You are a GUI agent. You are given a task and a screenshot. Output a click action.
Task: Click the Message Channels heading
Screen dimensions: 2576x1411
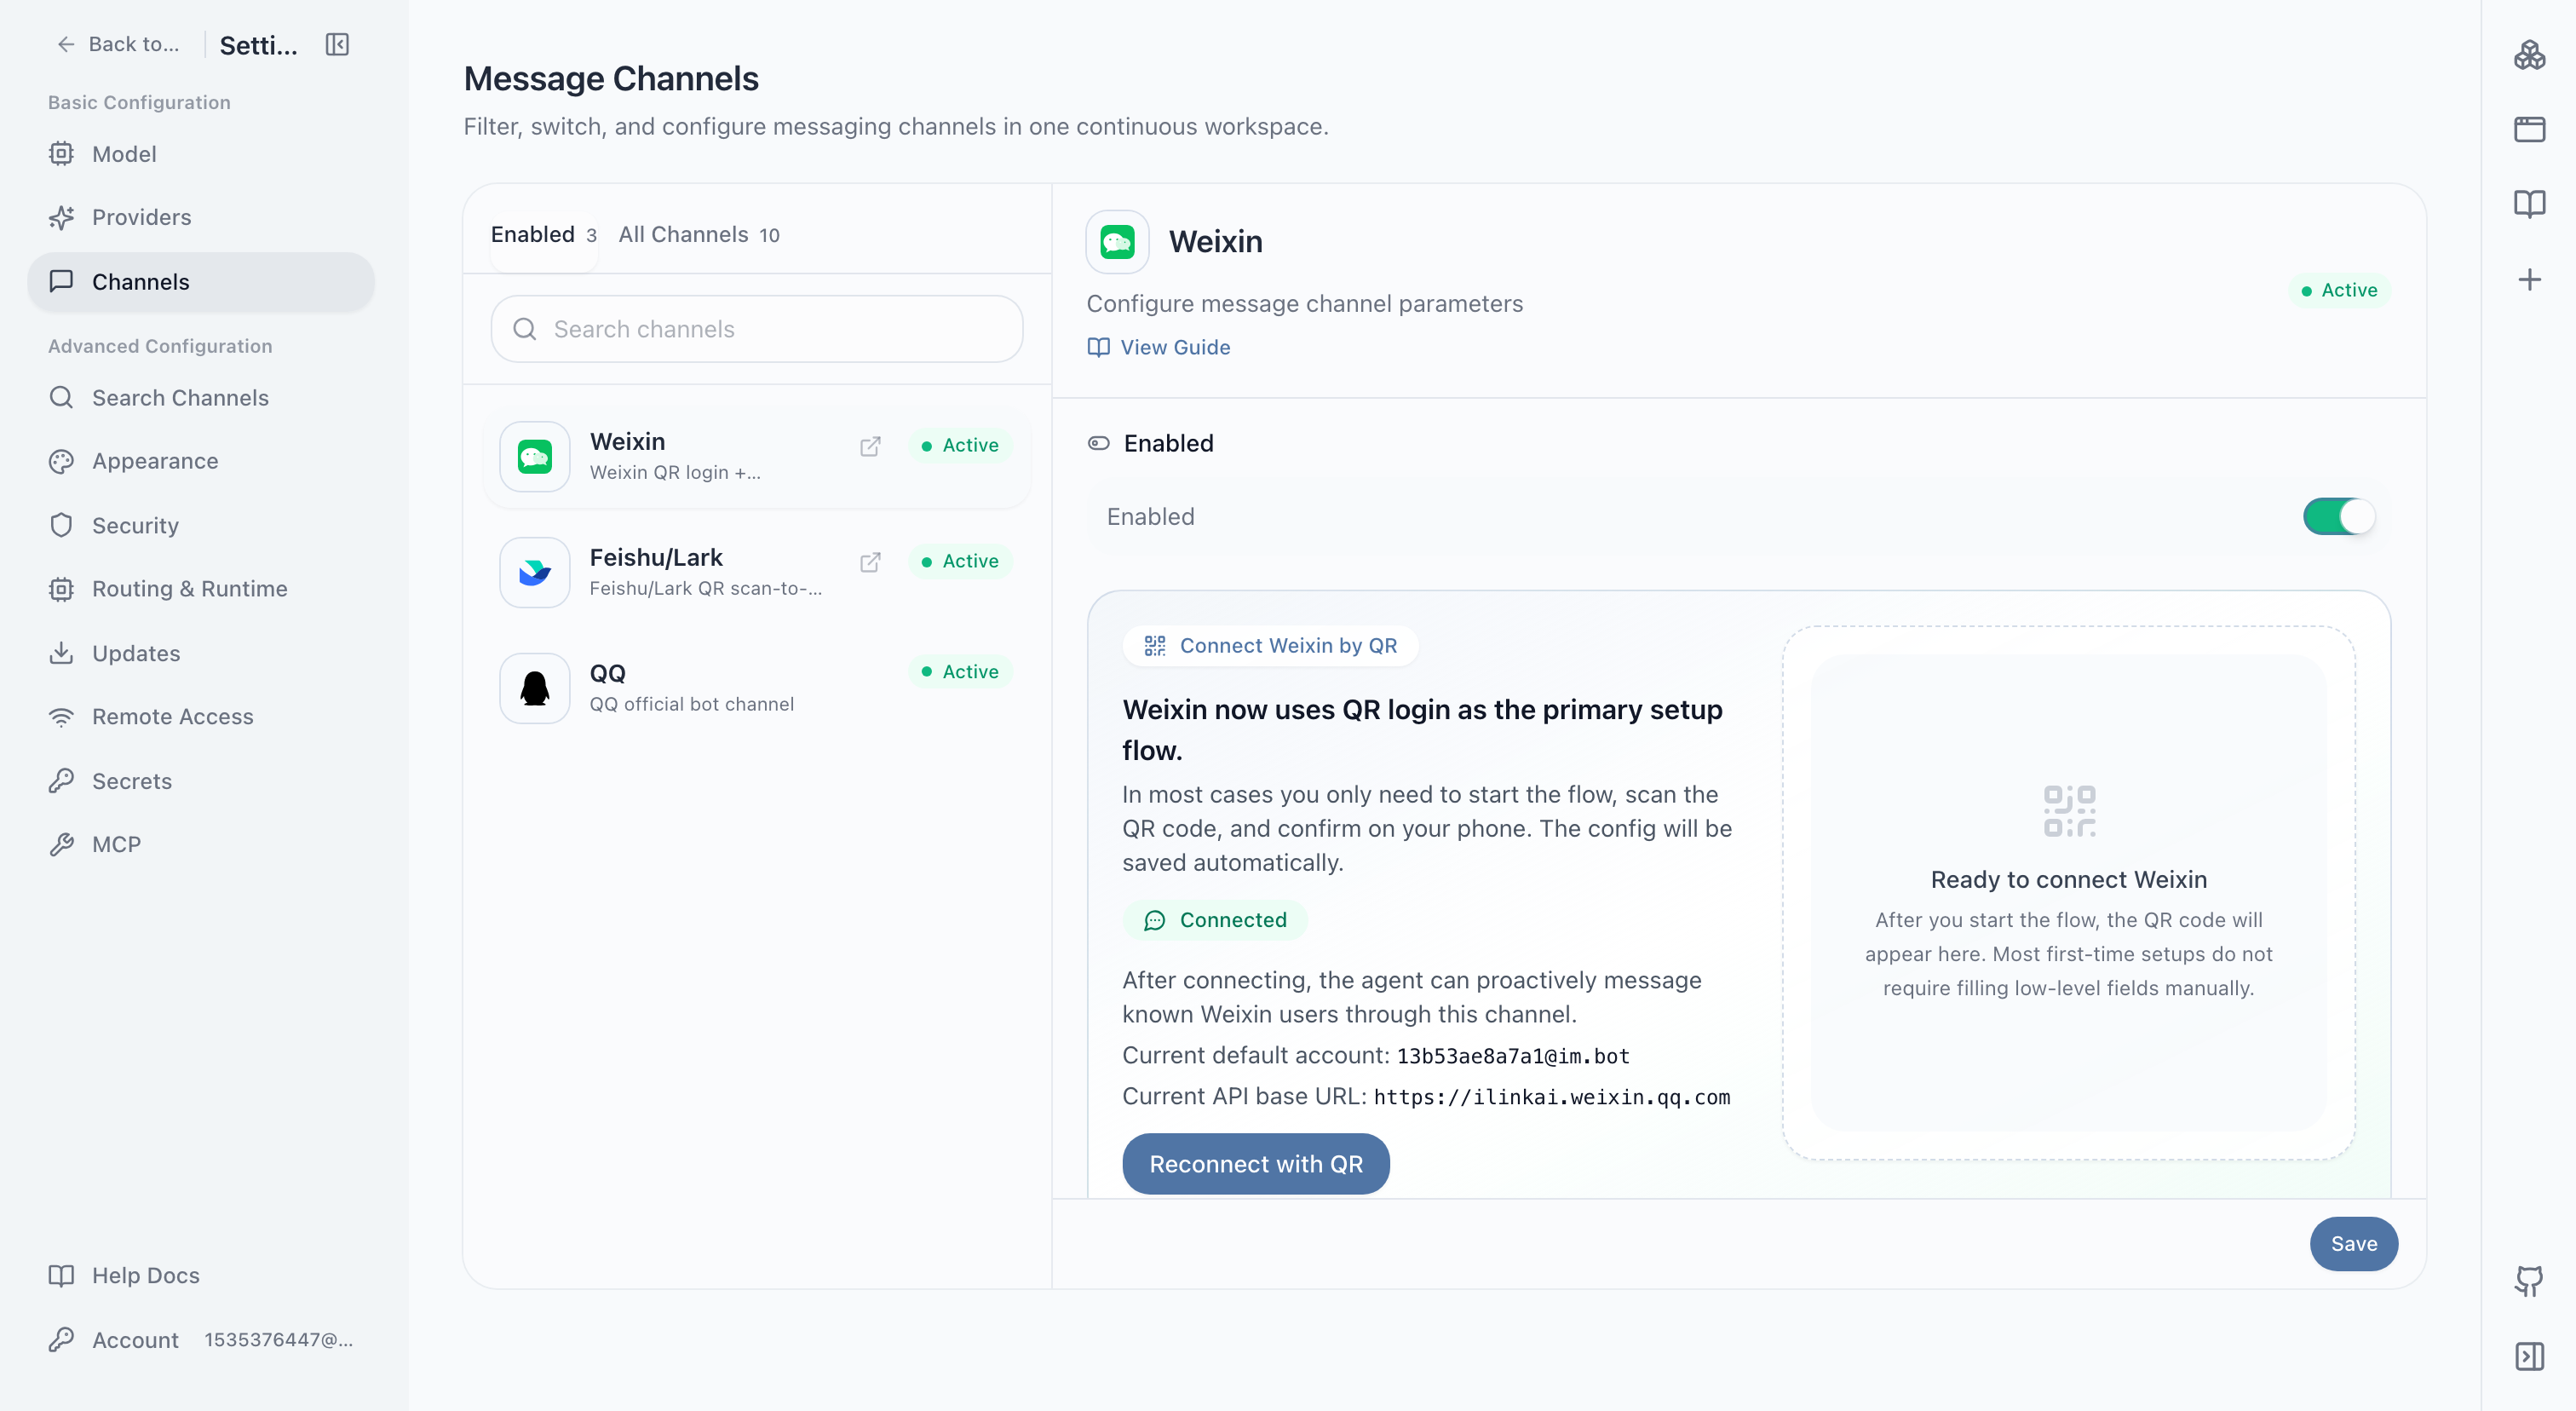click(611, 78)
